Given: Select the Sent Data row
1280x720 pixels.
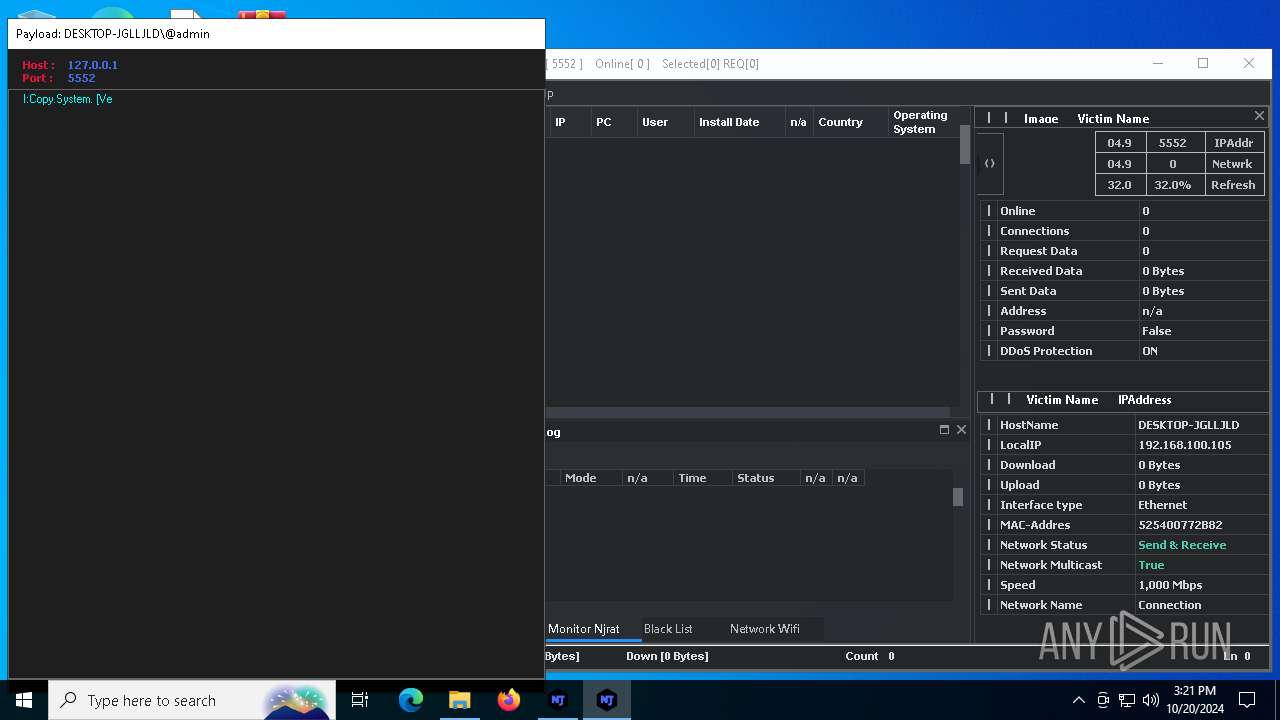Looking at the screenshot, I should coord(1123,291).
